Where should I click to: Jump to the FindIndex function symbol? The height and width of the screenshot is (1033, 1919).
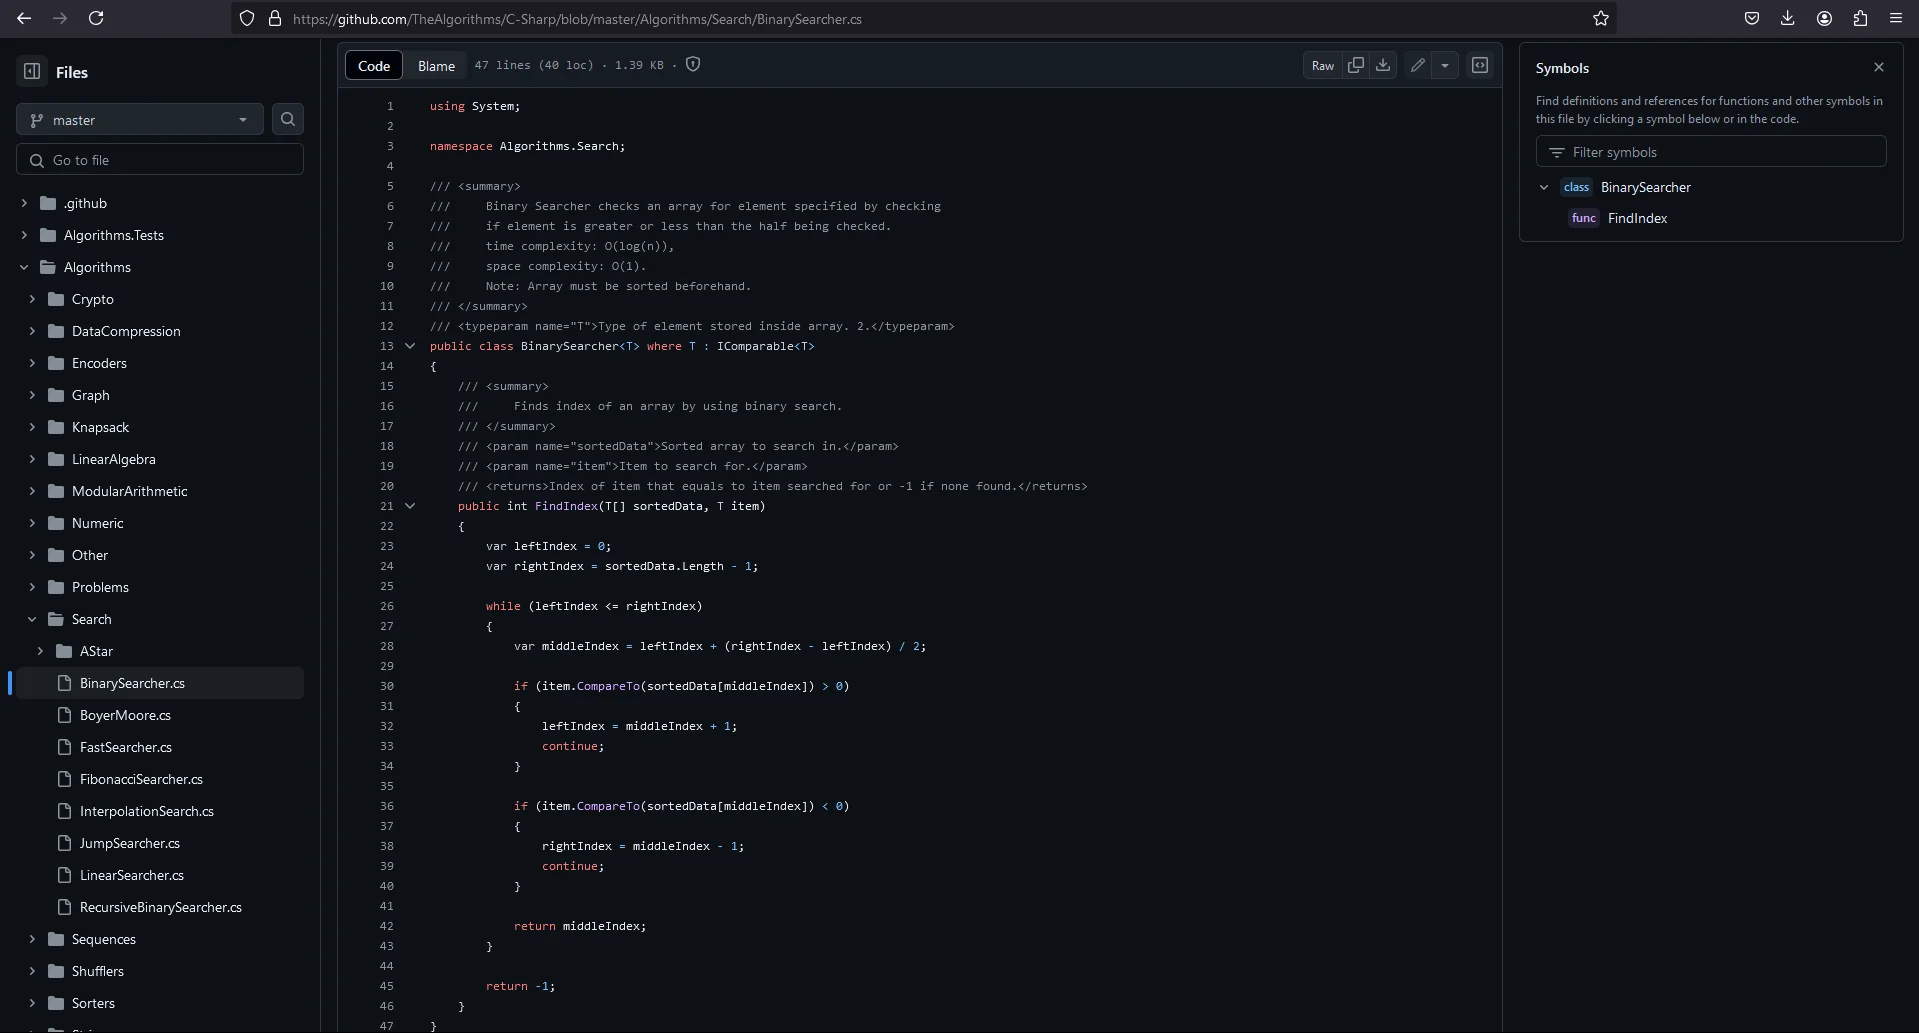1637,218
